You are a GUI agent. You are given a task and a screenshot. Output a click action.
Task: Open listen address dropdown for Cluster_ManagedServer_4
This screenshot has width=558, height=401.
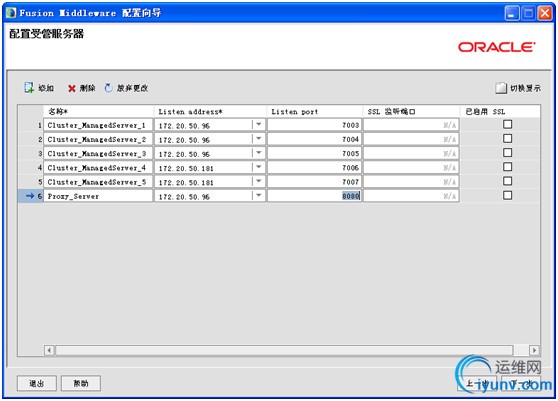pyautogui.click(x=259, y=167)
